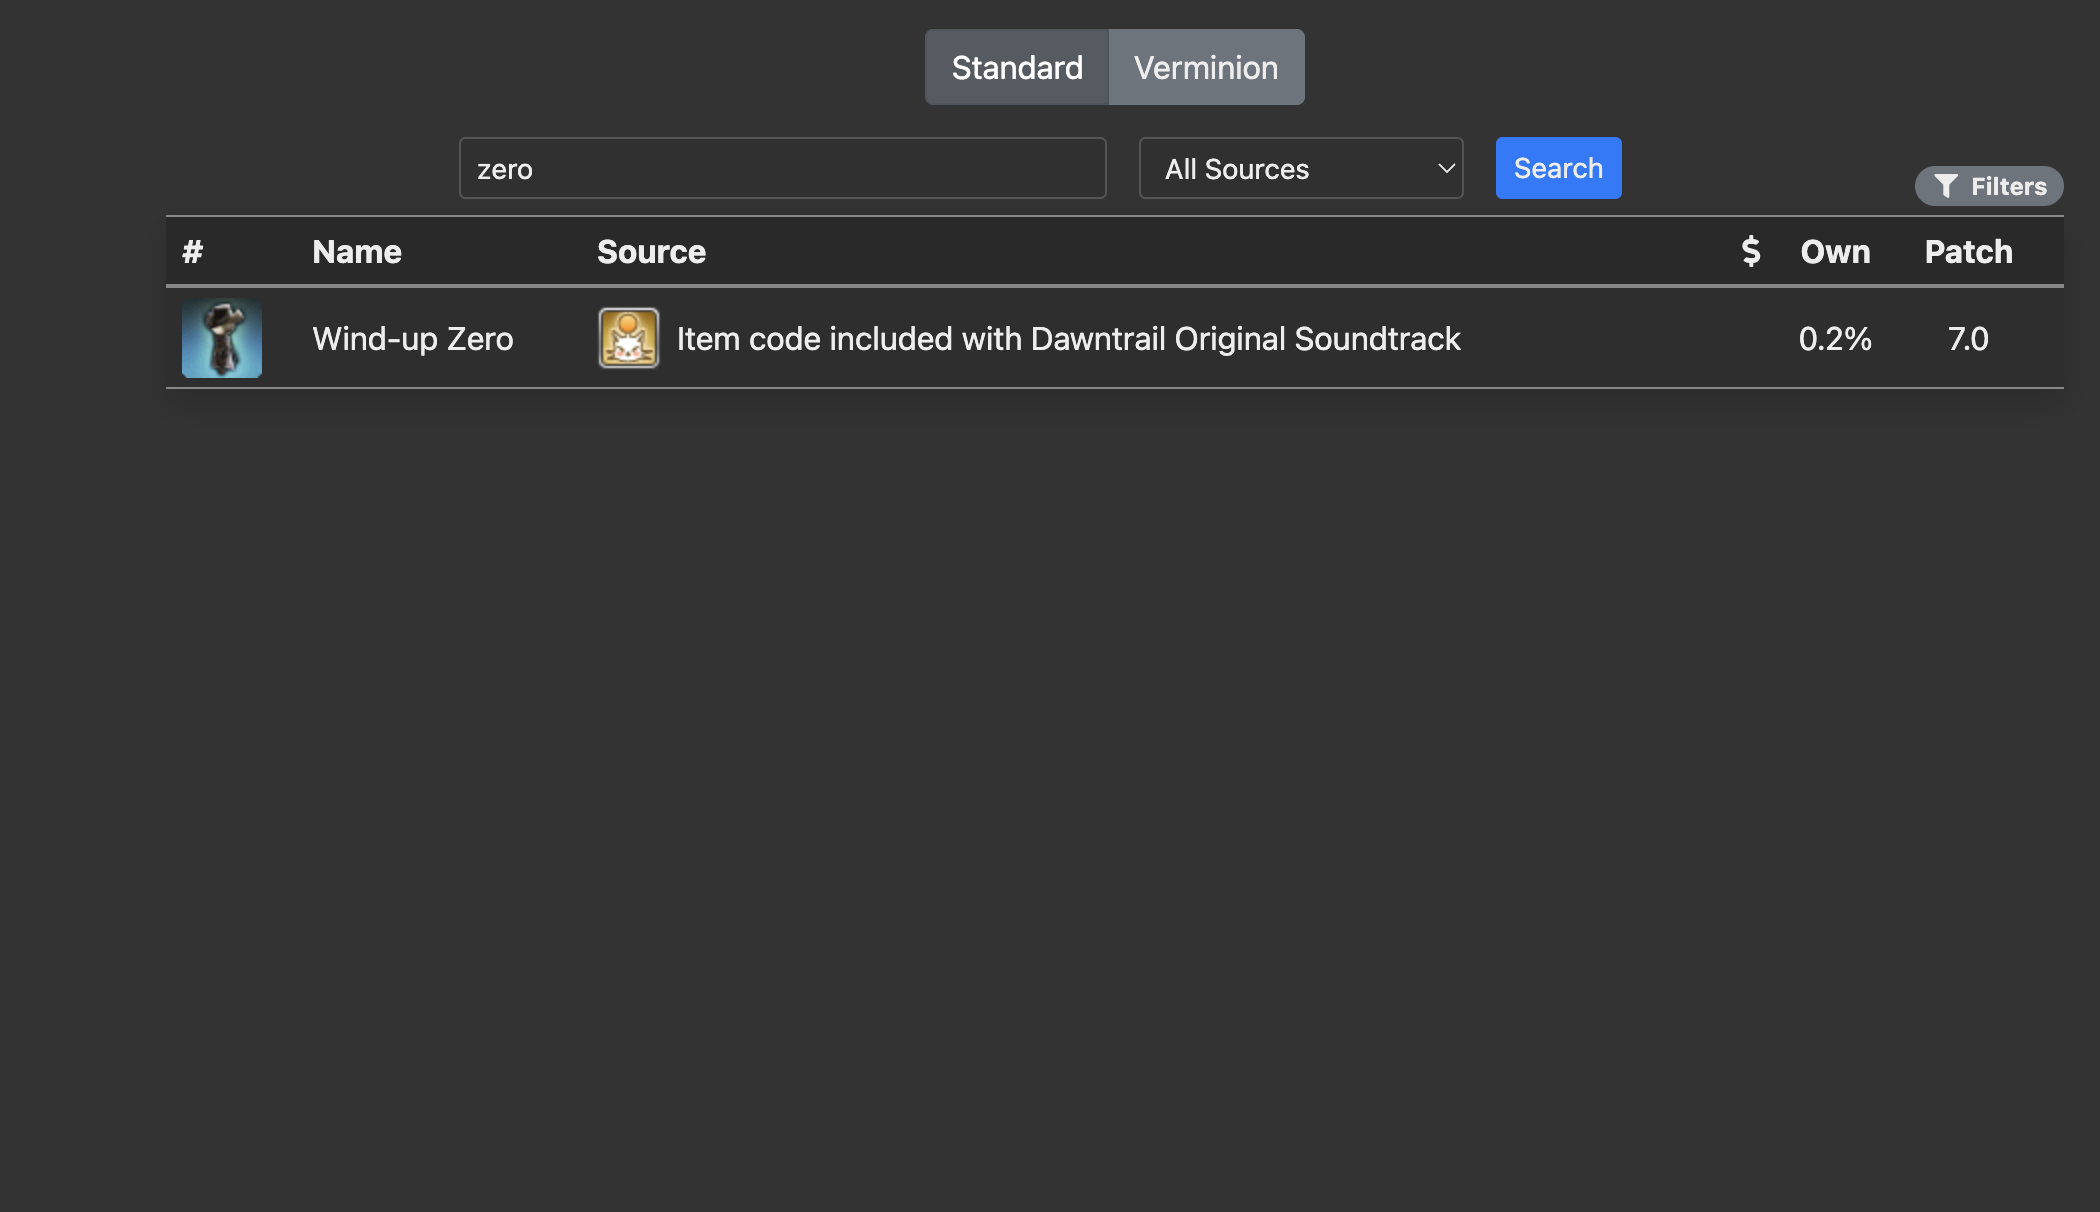Sort by the Patch column header
Screen dimensions: 2100x1212
tap(1967, 251)
